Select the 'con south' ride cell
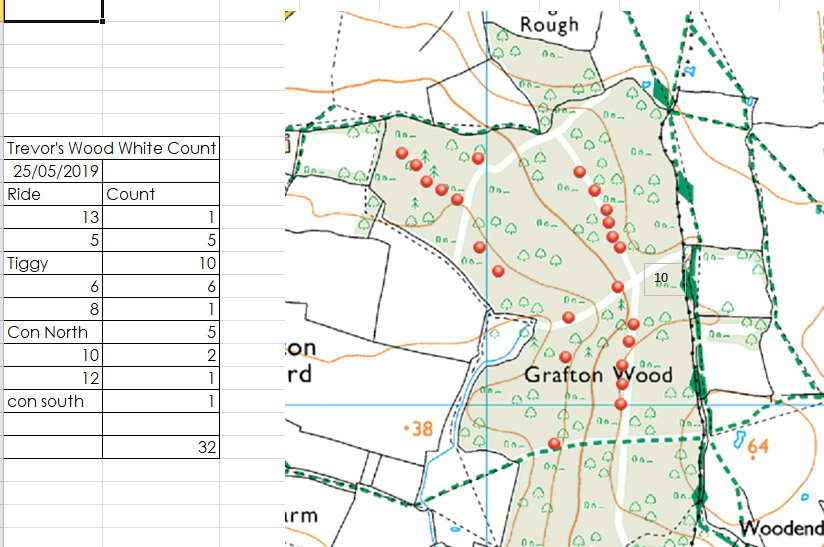 (x=53, y=401)
